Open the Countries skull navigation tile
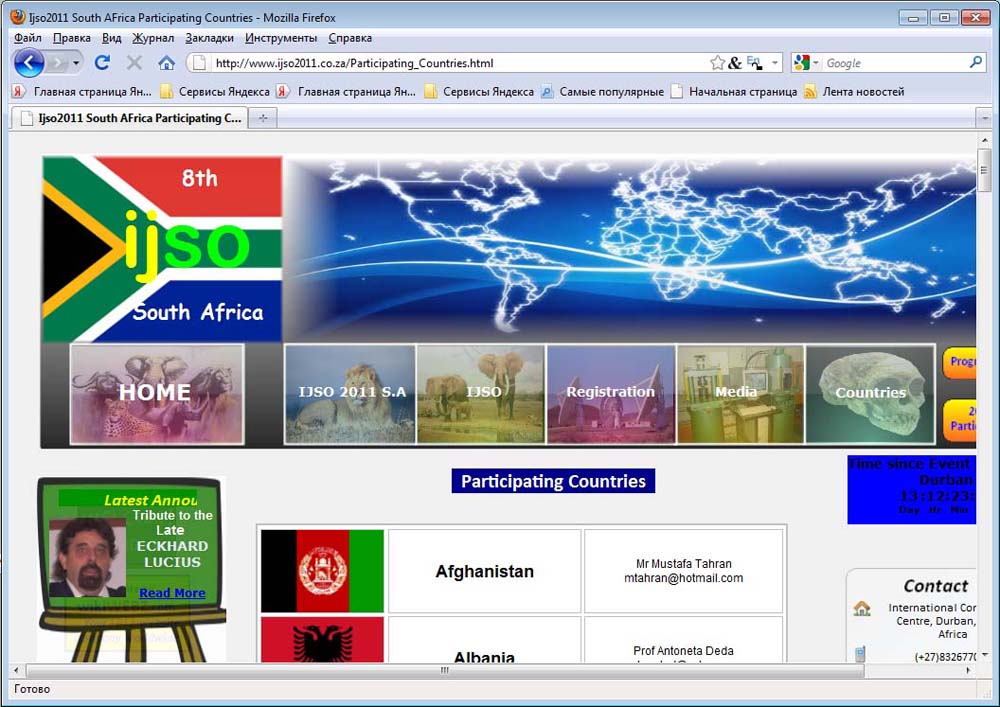 pyautogui.click(x=871, y=393)
